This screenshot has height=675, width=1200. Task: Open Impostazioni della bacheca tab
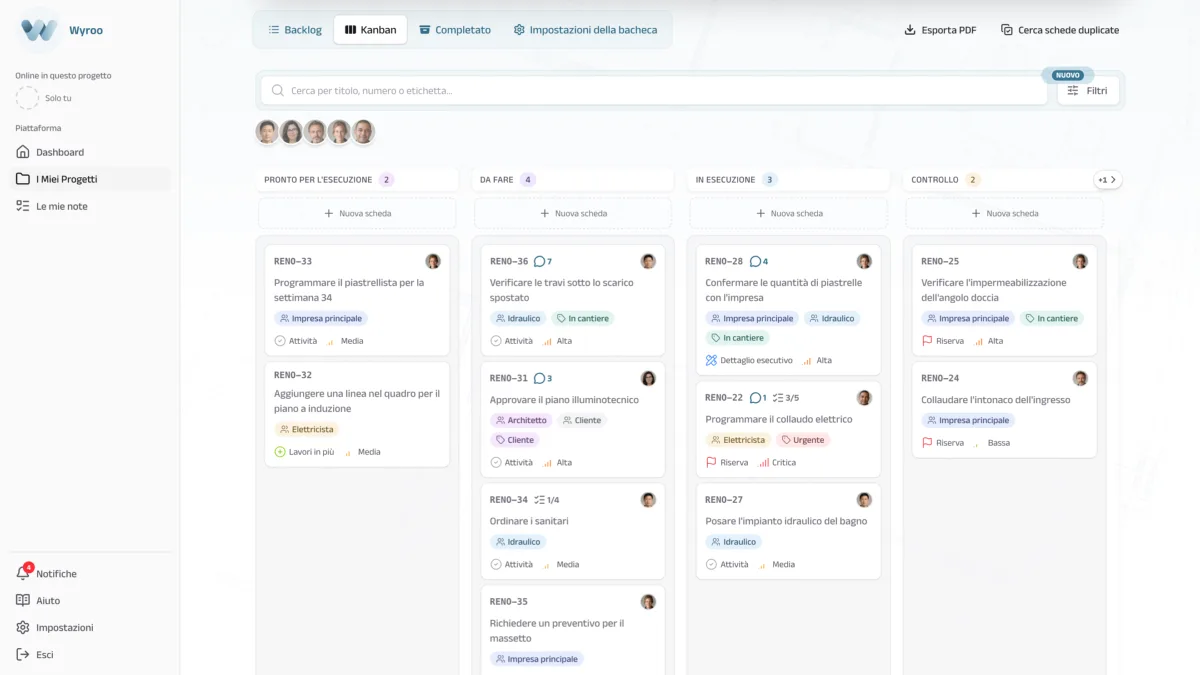pos(586,30)
